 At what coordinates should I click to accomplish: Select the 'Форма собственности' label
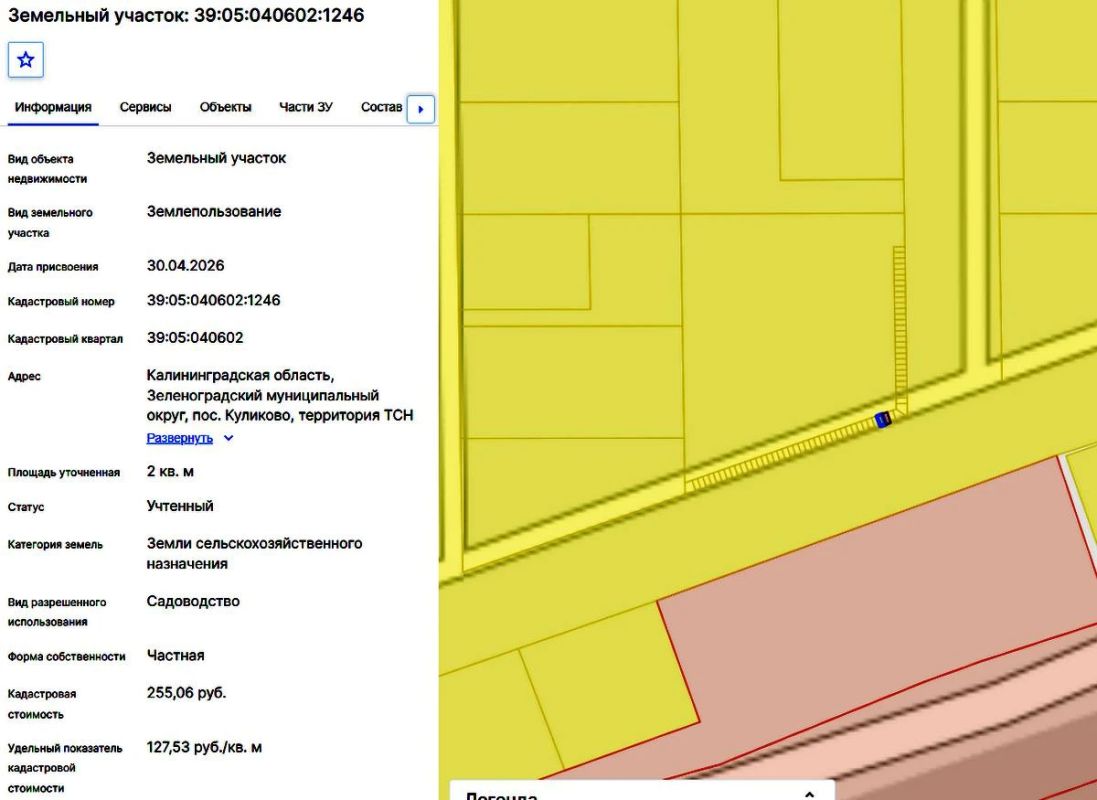(x=66, y=657)
